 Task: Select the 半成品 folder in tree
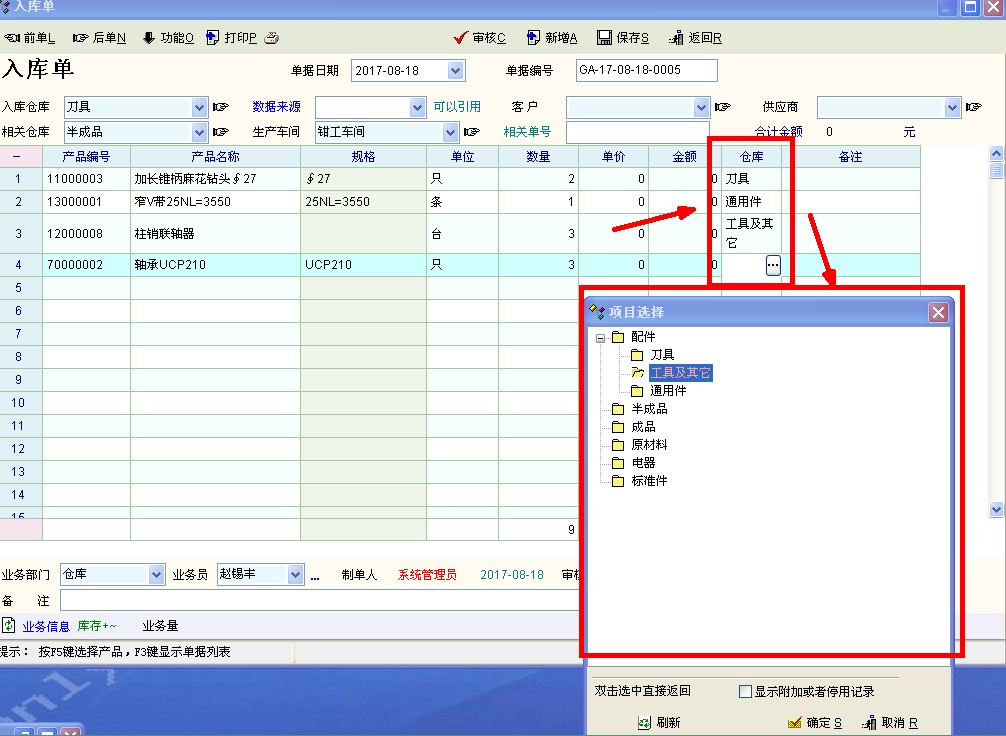648,409
